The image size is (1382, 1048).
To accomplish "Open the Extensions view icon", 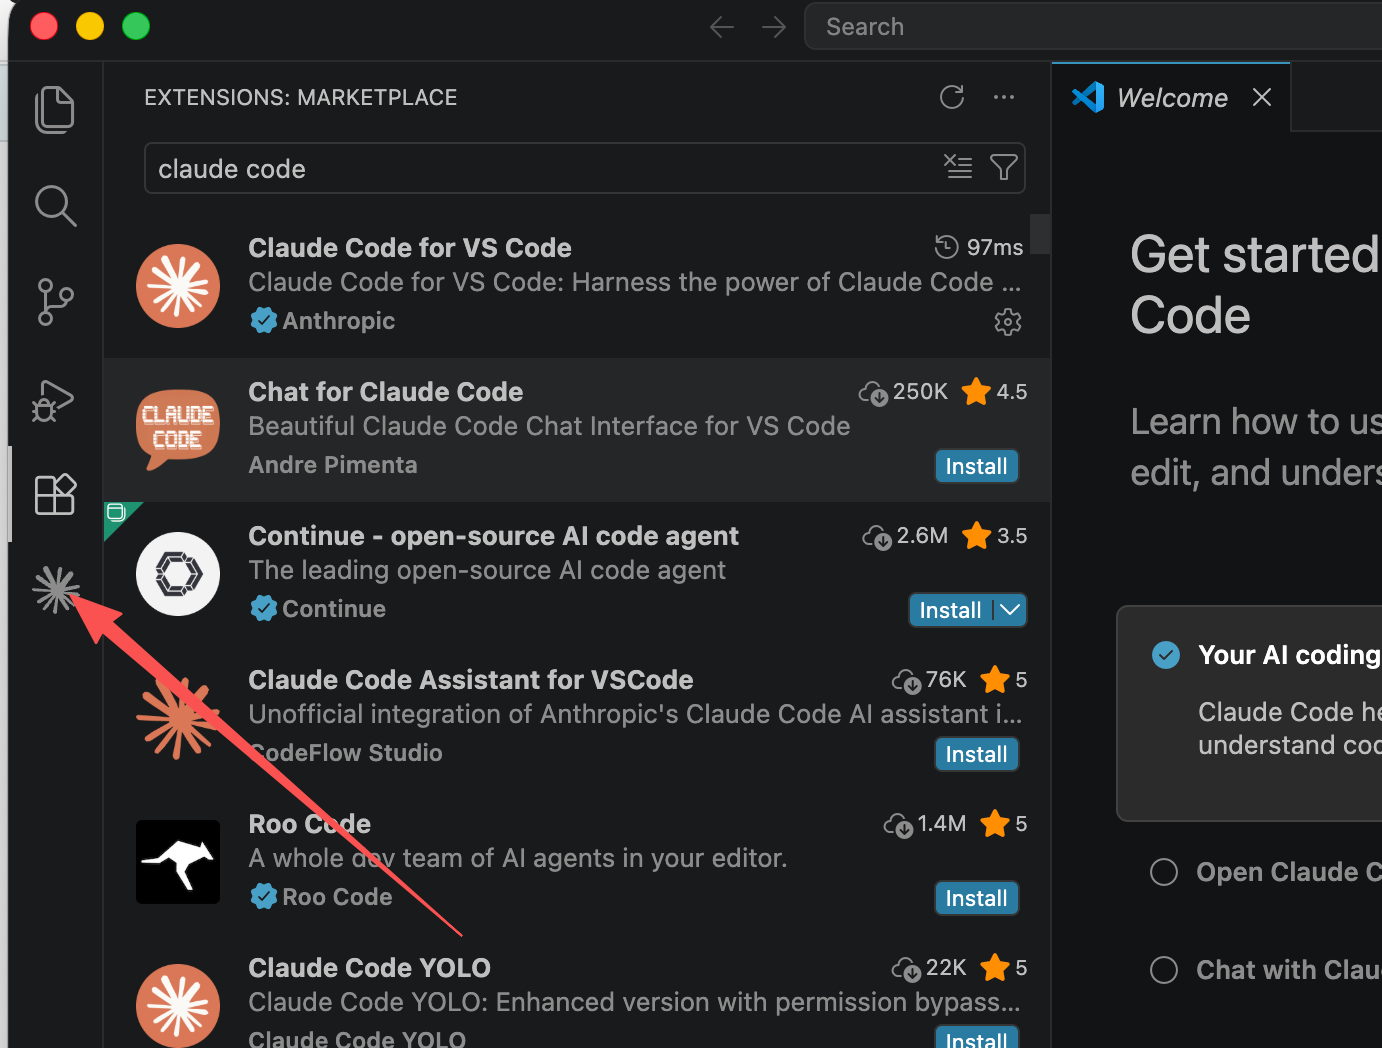I will tap(55, 494).
